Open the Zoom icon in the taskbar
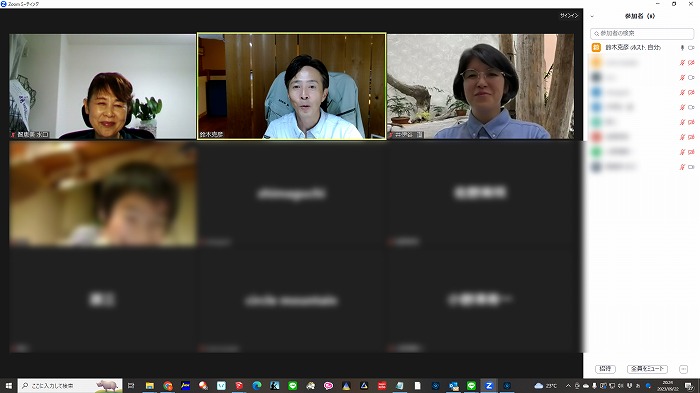The height and width of the screenshot is (393, 700). [x=489, y=385]
